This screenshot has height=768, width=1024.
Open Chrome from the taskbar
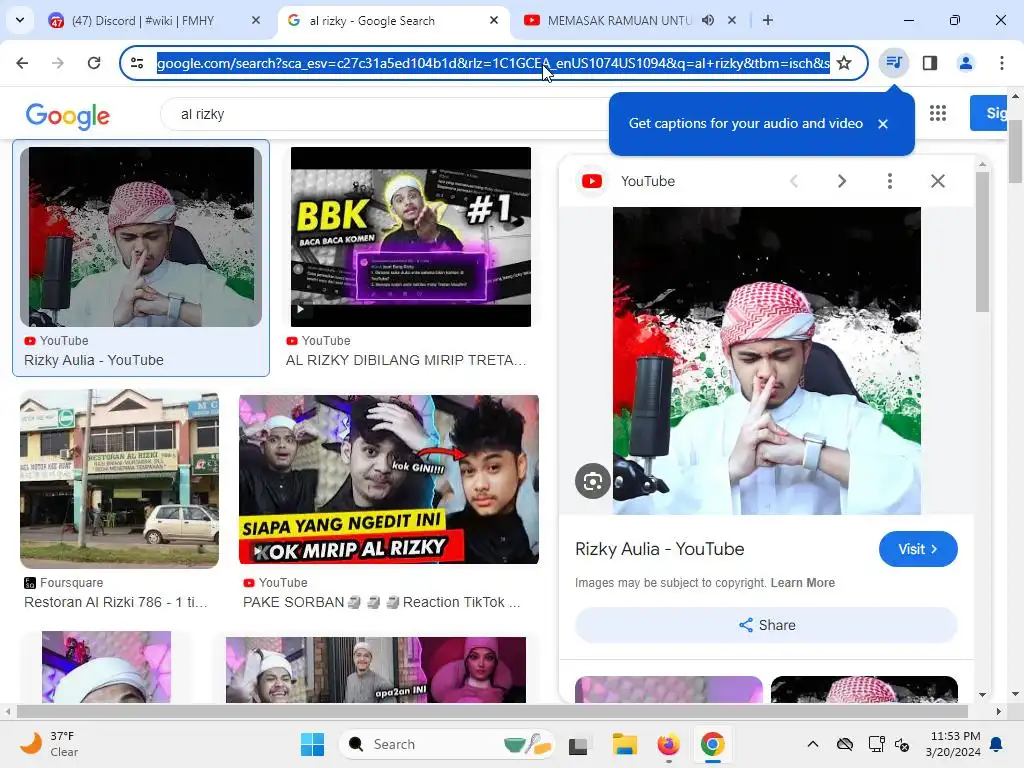(712, 744)
